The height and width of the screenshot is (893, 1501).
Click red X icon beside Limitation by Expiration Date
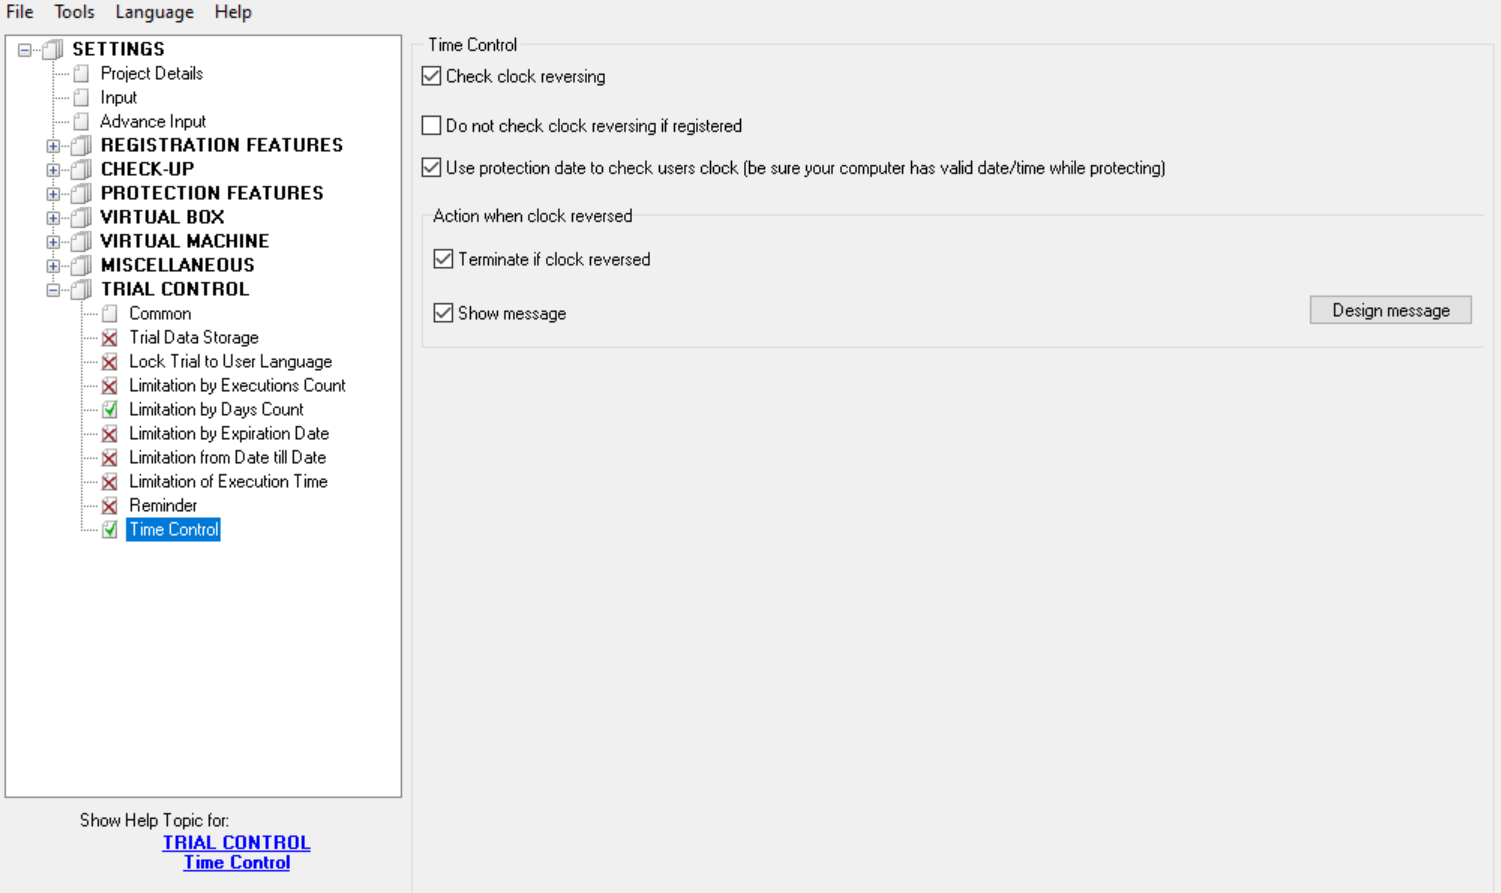(110, 434)
